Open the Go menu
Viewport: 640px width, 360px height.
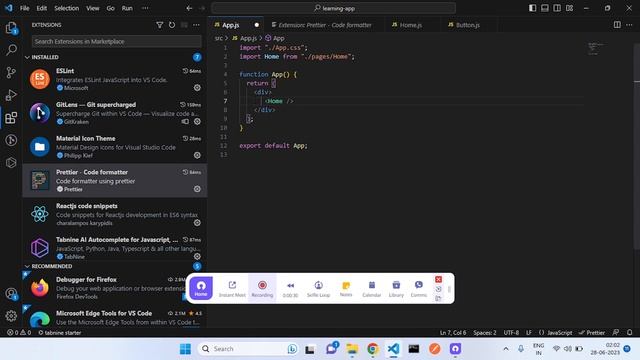coord(111,8)
